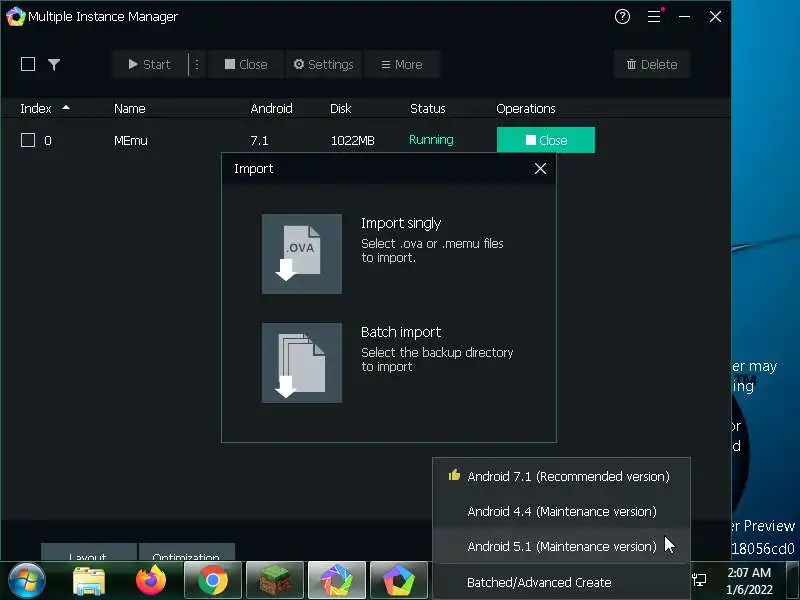Switch to the Multiple Instance Manager taskbar icon
Screen dimensions: 800x600
coord(337,580)
